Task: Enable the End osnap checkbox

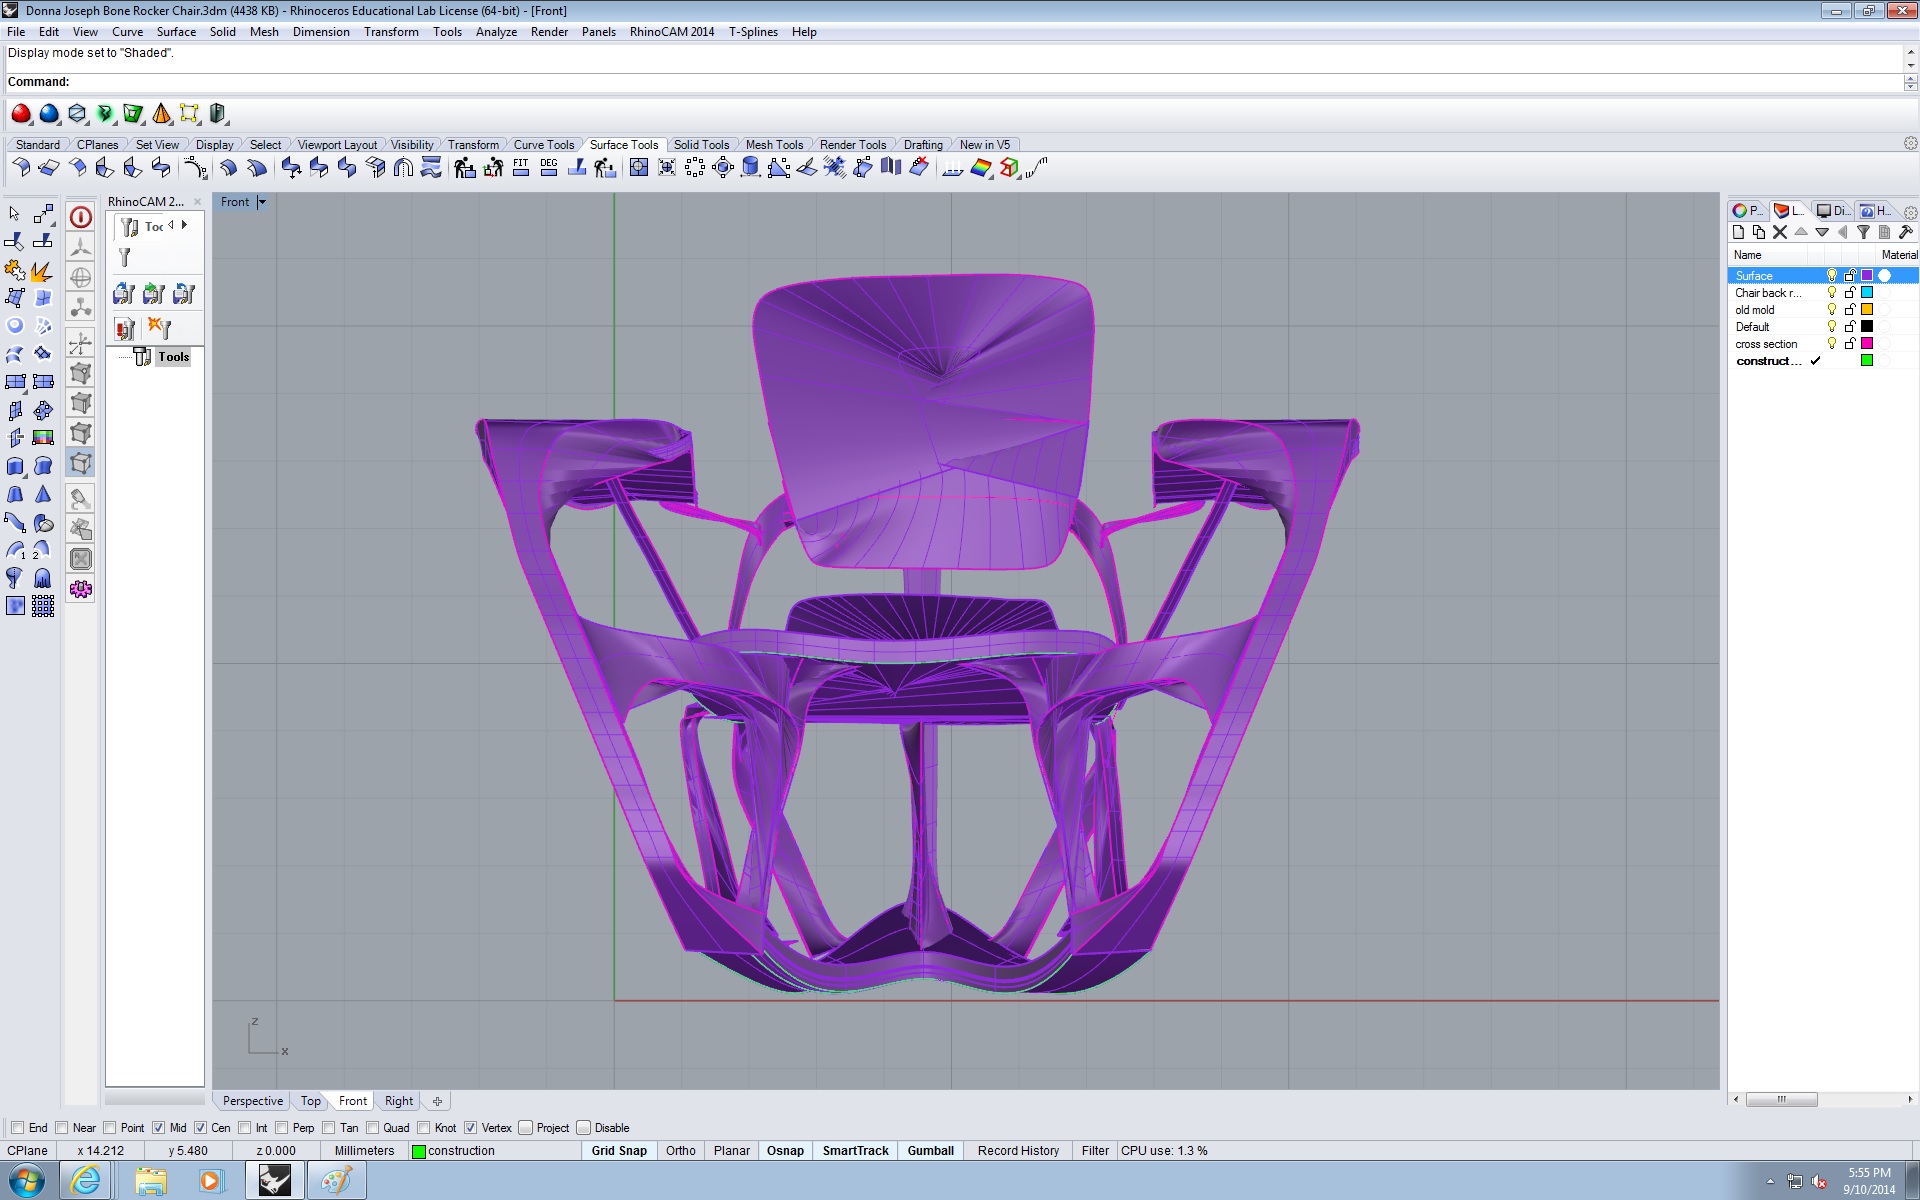Action: click(x=17, y=1128)
